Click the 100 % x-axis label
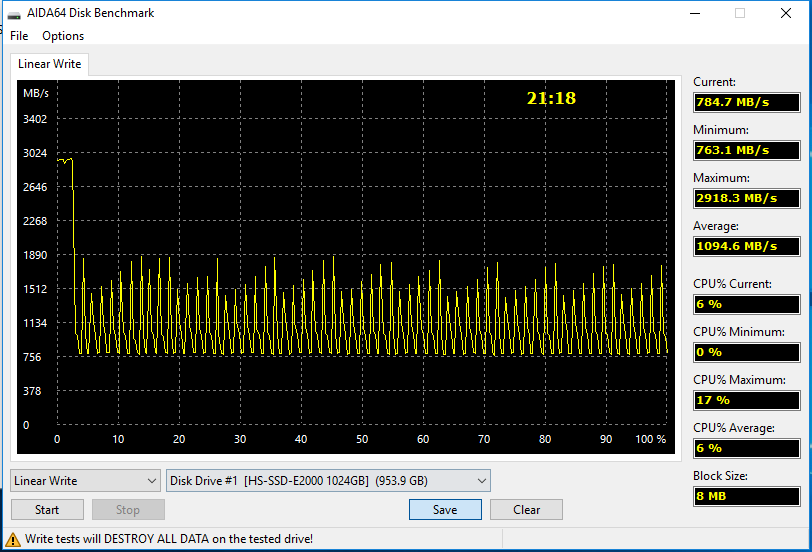The width and height of the screenshot is (812, 552). coord(650,439)
